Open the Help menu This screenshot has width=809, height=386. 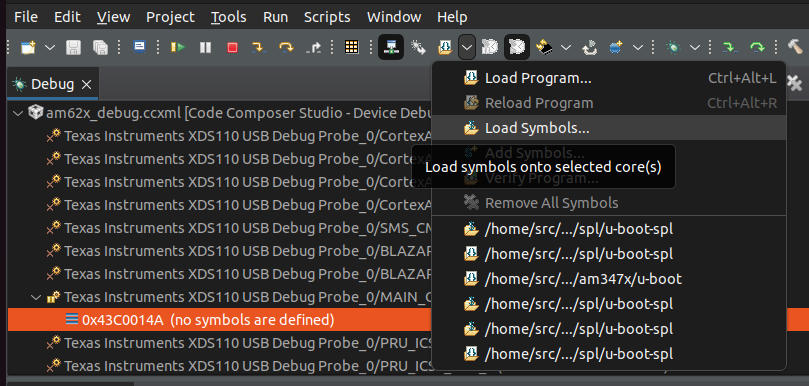pyautogui.click(x=452, y=17)
